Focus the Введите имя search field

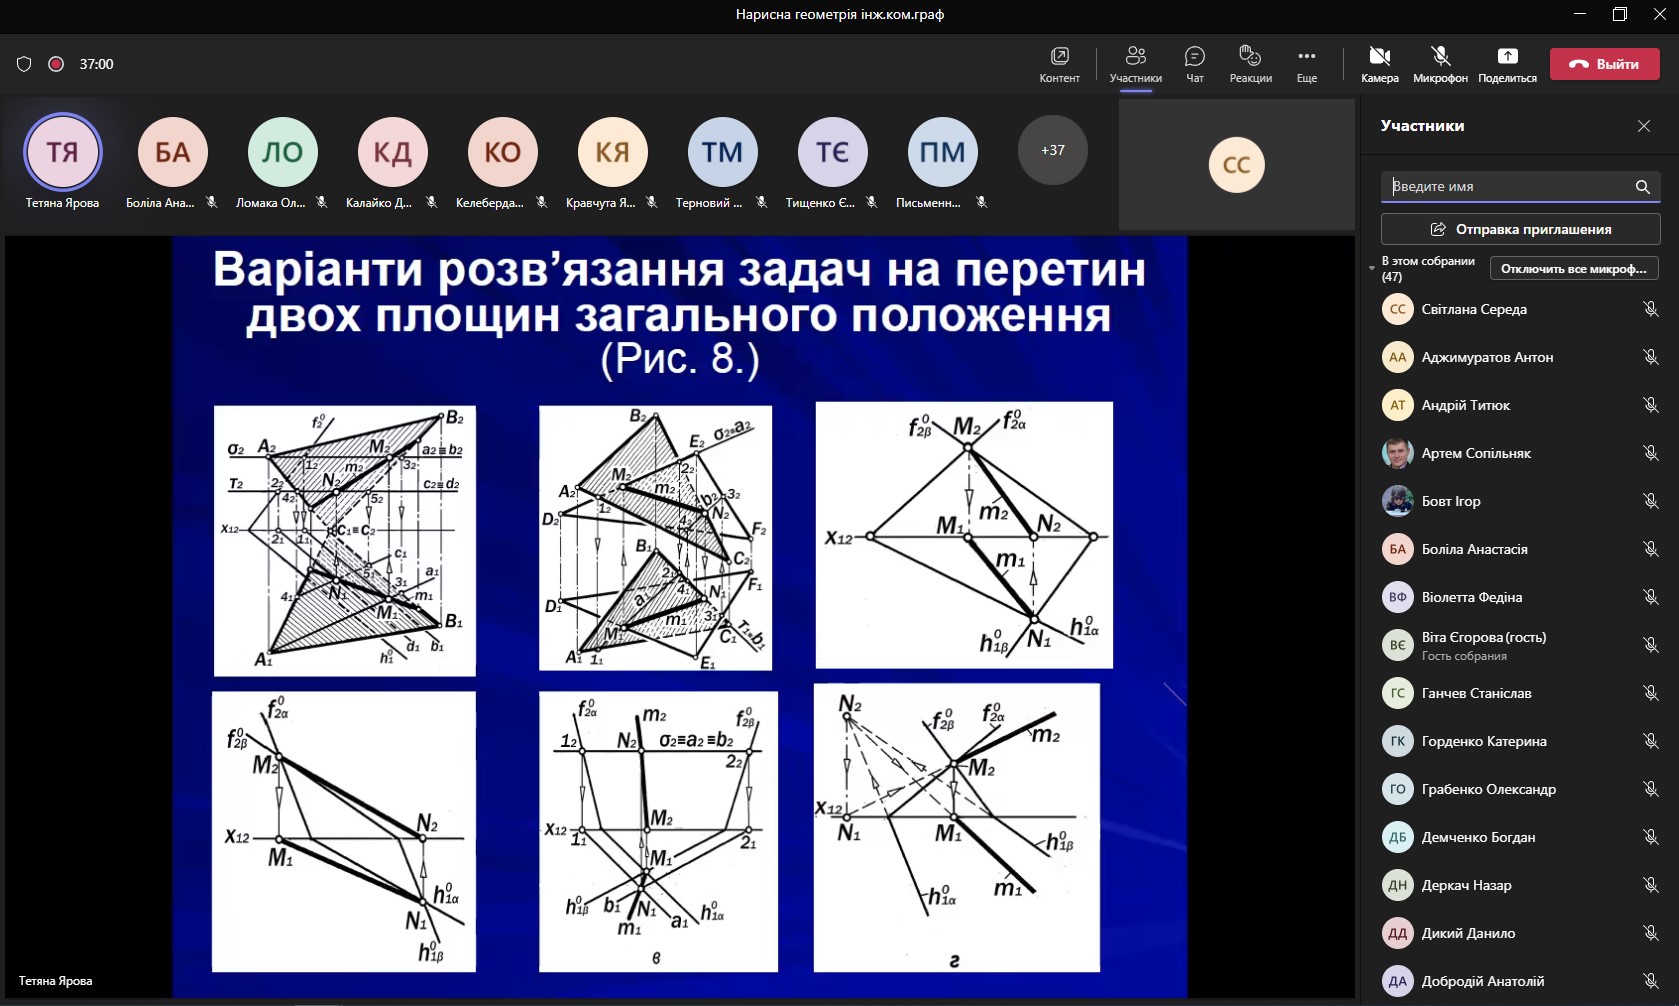(x=1506, y=187)
